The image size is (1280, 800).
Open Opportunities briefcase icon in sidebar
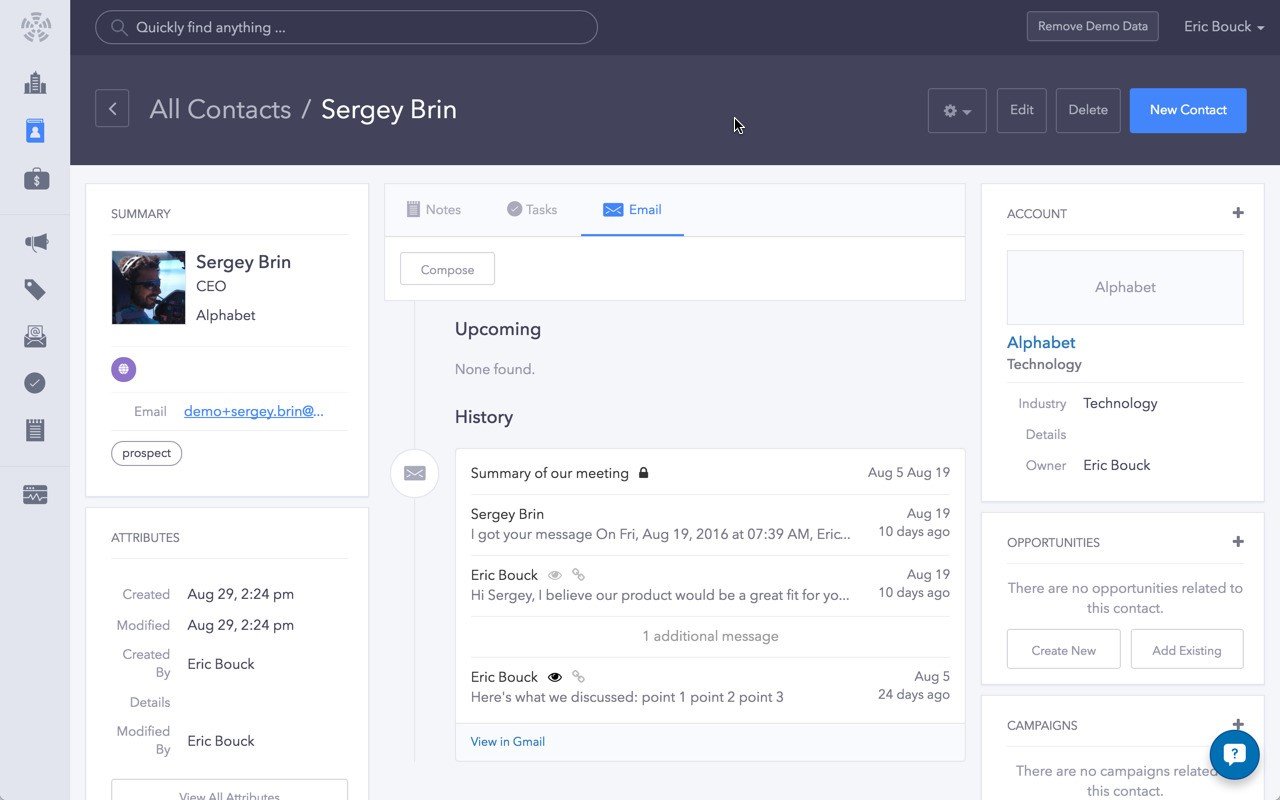[35, 179]
